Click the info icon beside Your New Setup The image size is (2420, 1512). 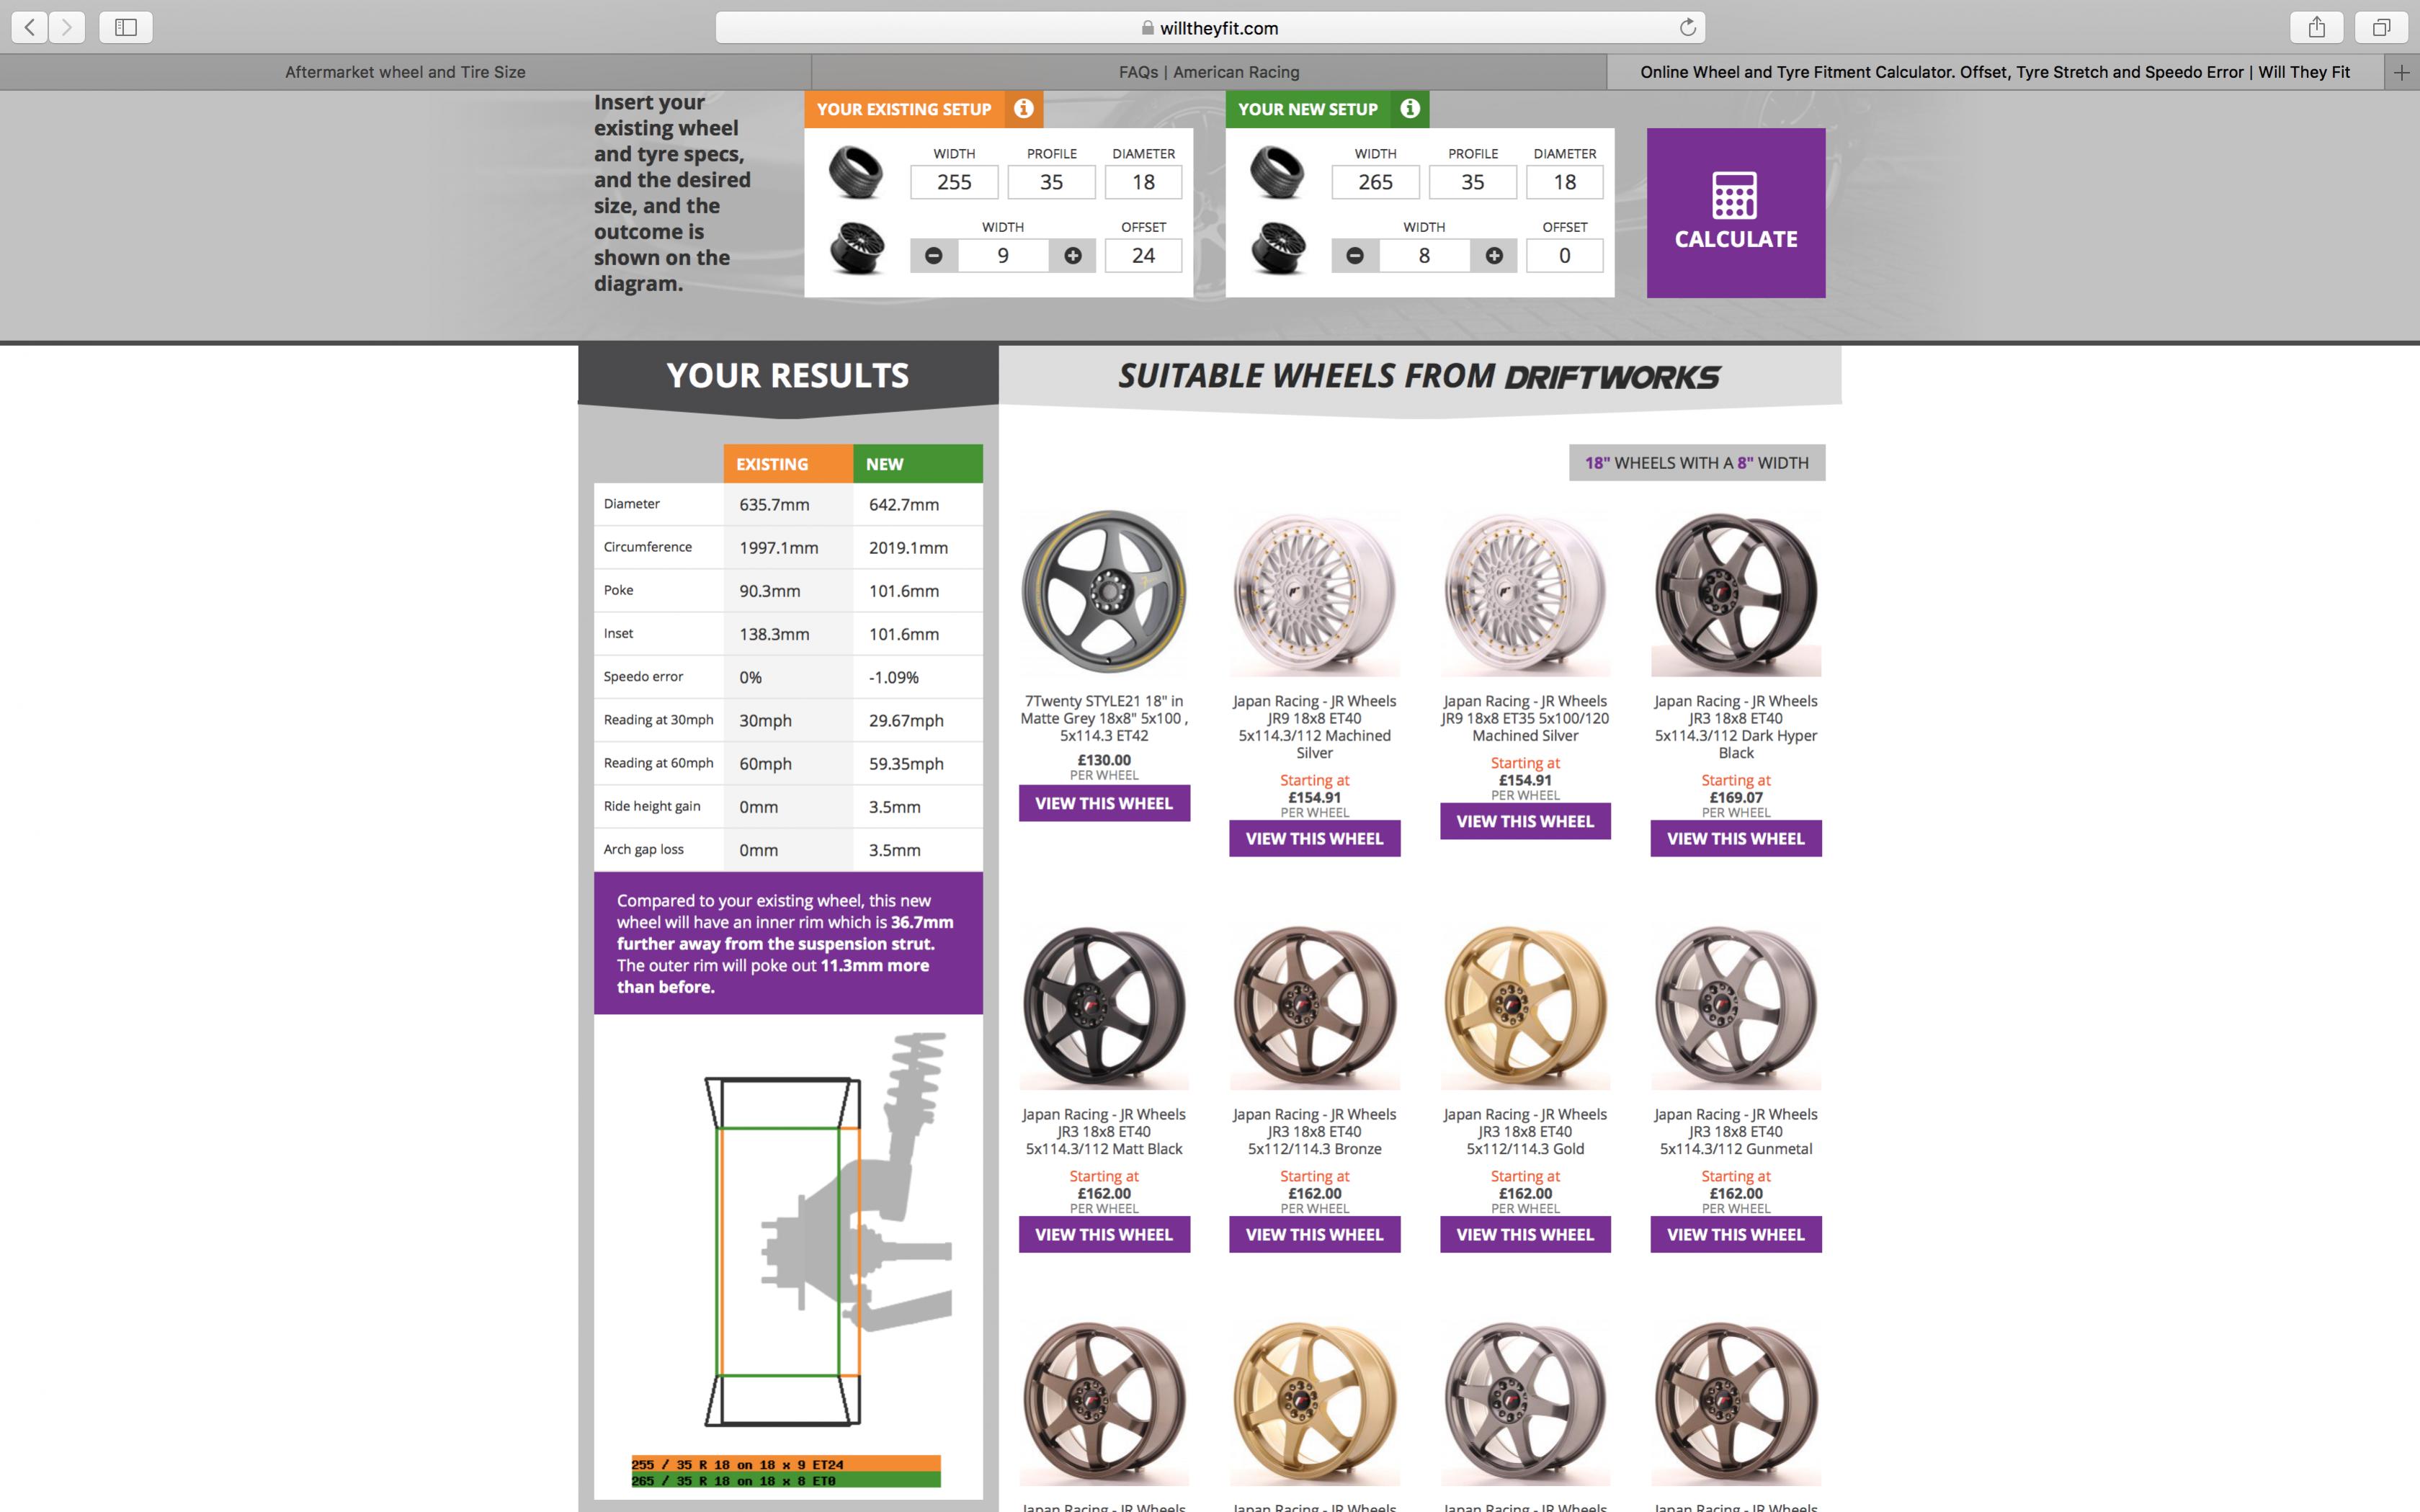[1410, 108]
